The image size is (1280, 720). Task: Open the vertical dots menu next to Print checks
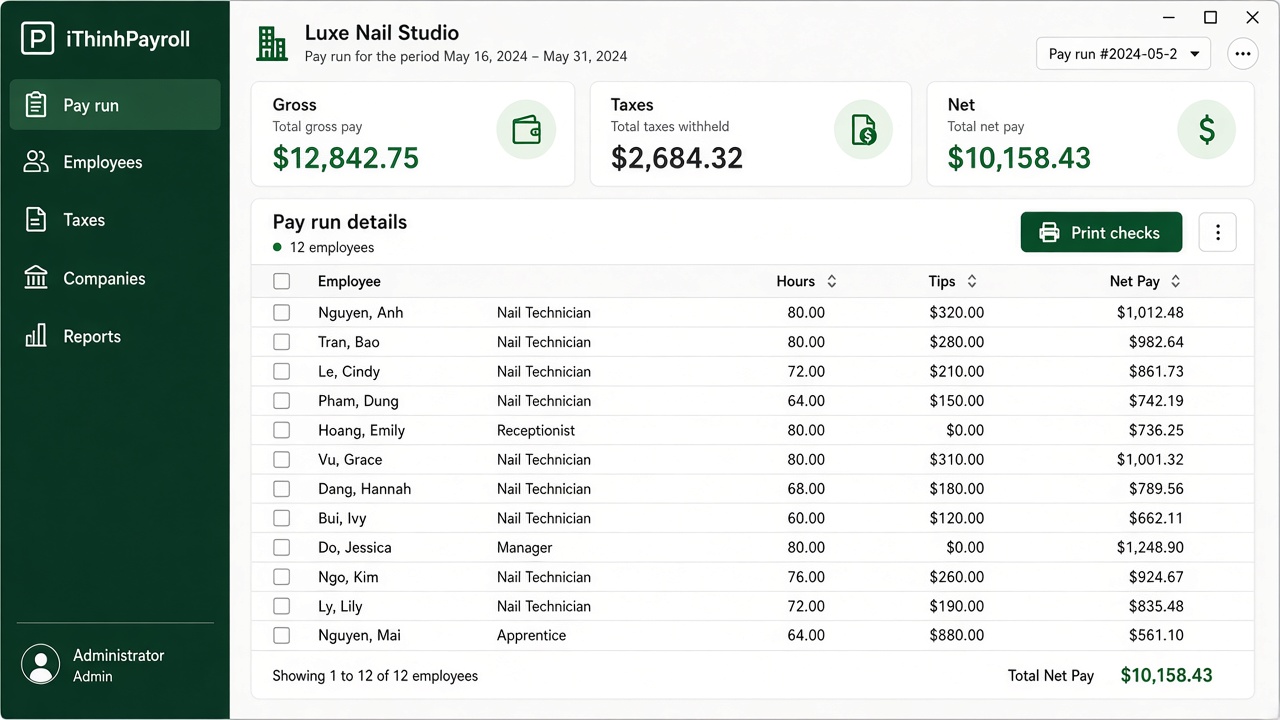[x=1217, y=232]
